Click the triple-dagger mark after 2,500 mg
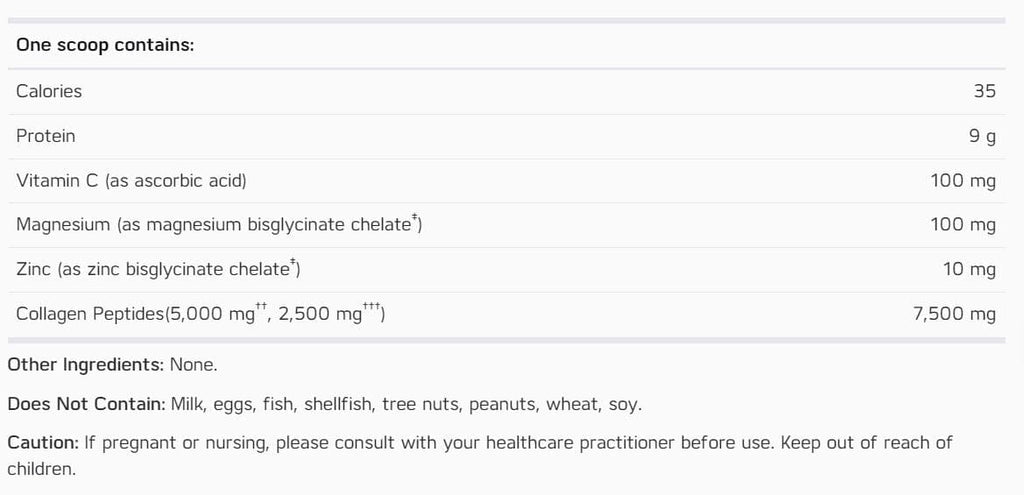The width and height of the screenshot is (1024, 495). 373,308
